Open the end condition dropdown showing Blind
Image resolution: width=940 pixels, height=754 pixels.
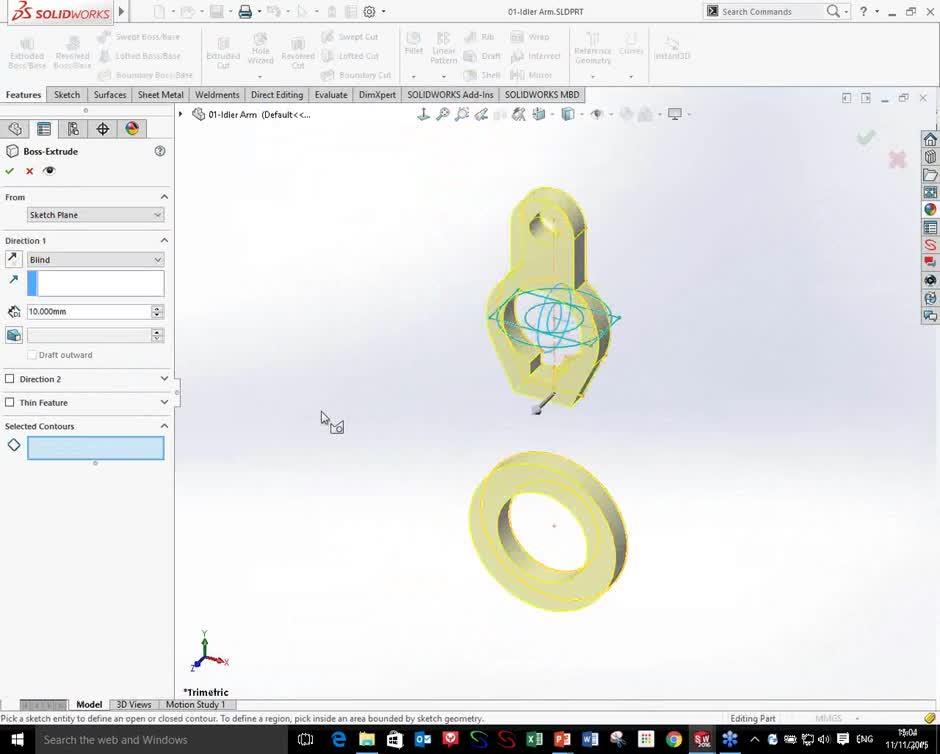[95, 259]
